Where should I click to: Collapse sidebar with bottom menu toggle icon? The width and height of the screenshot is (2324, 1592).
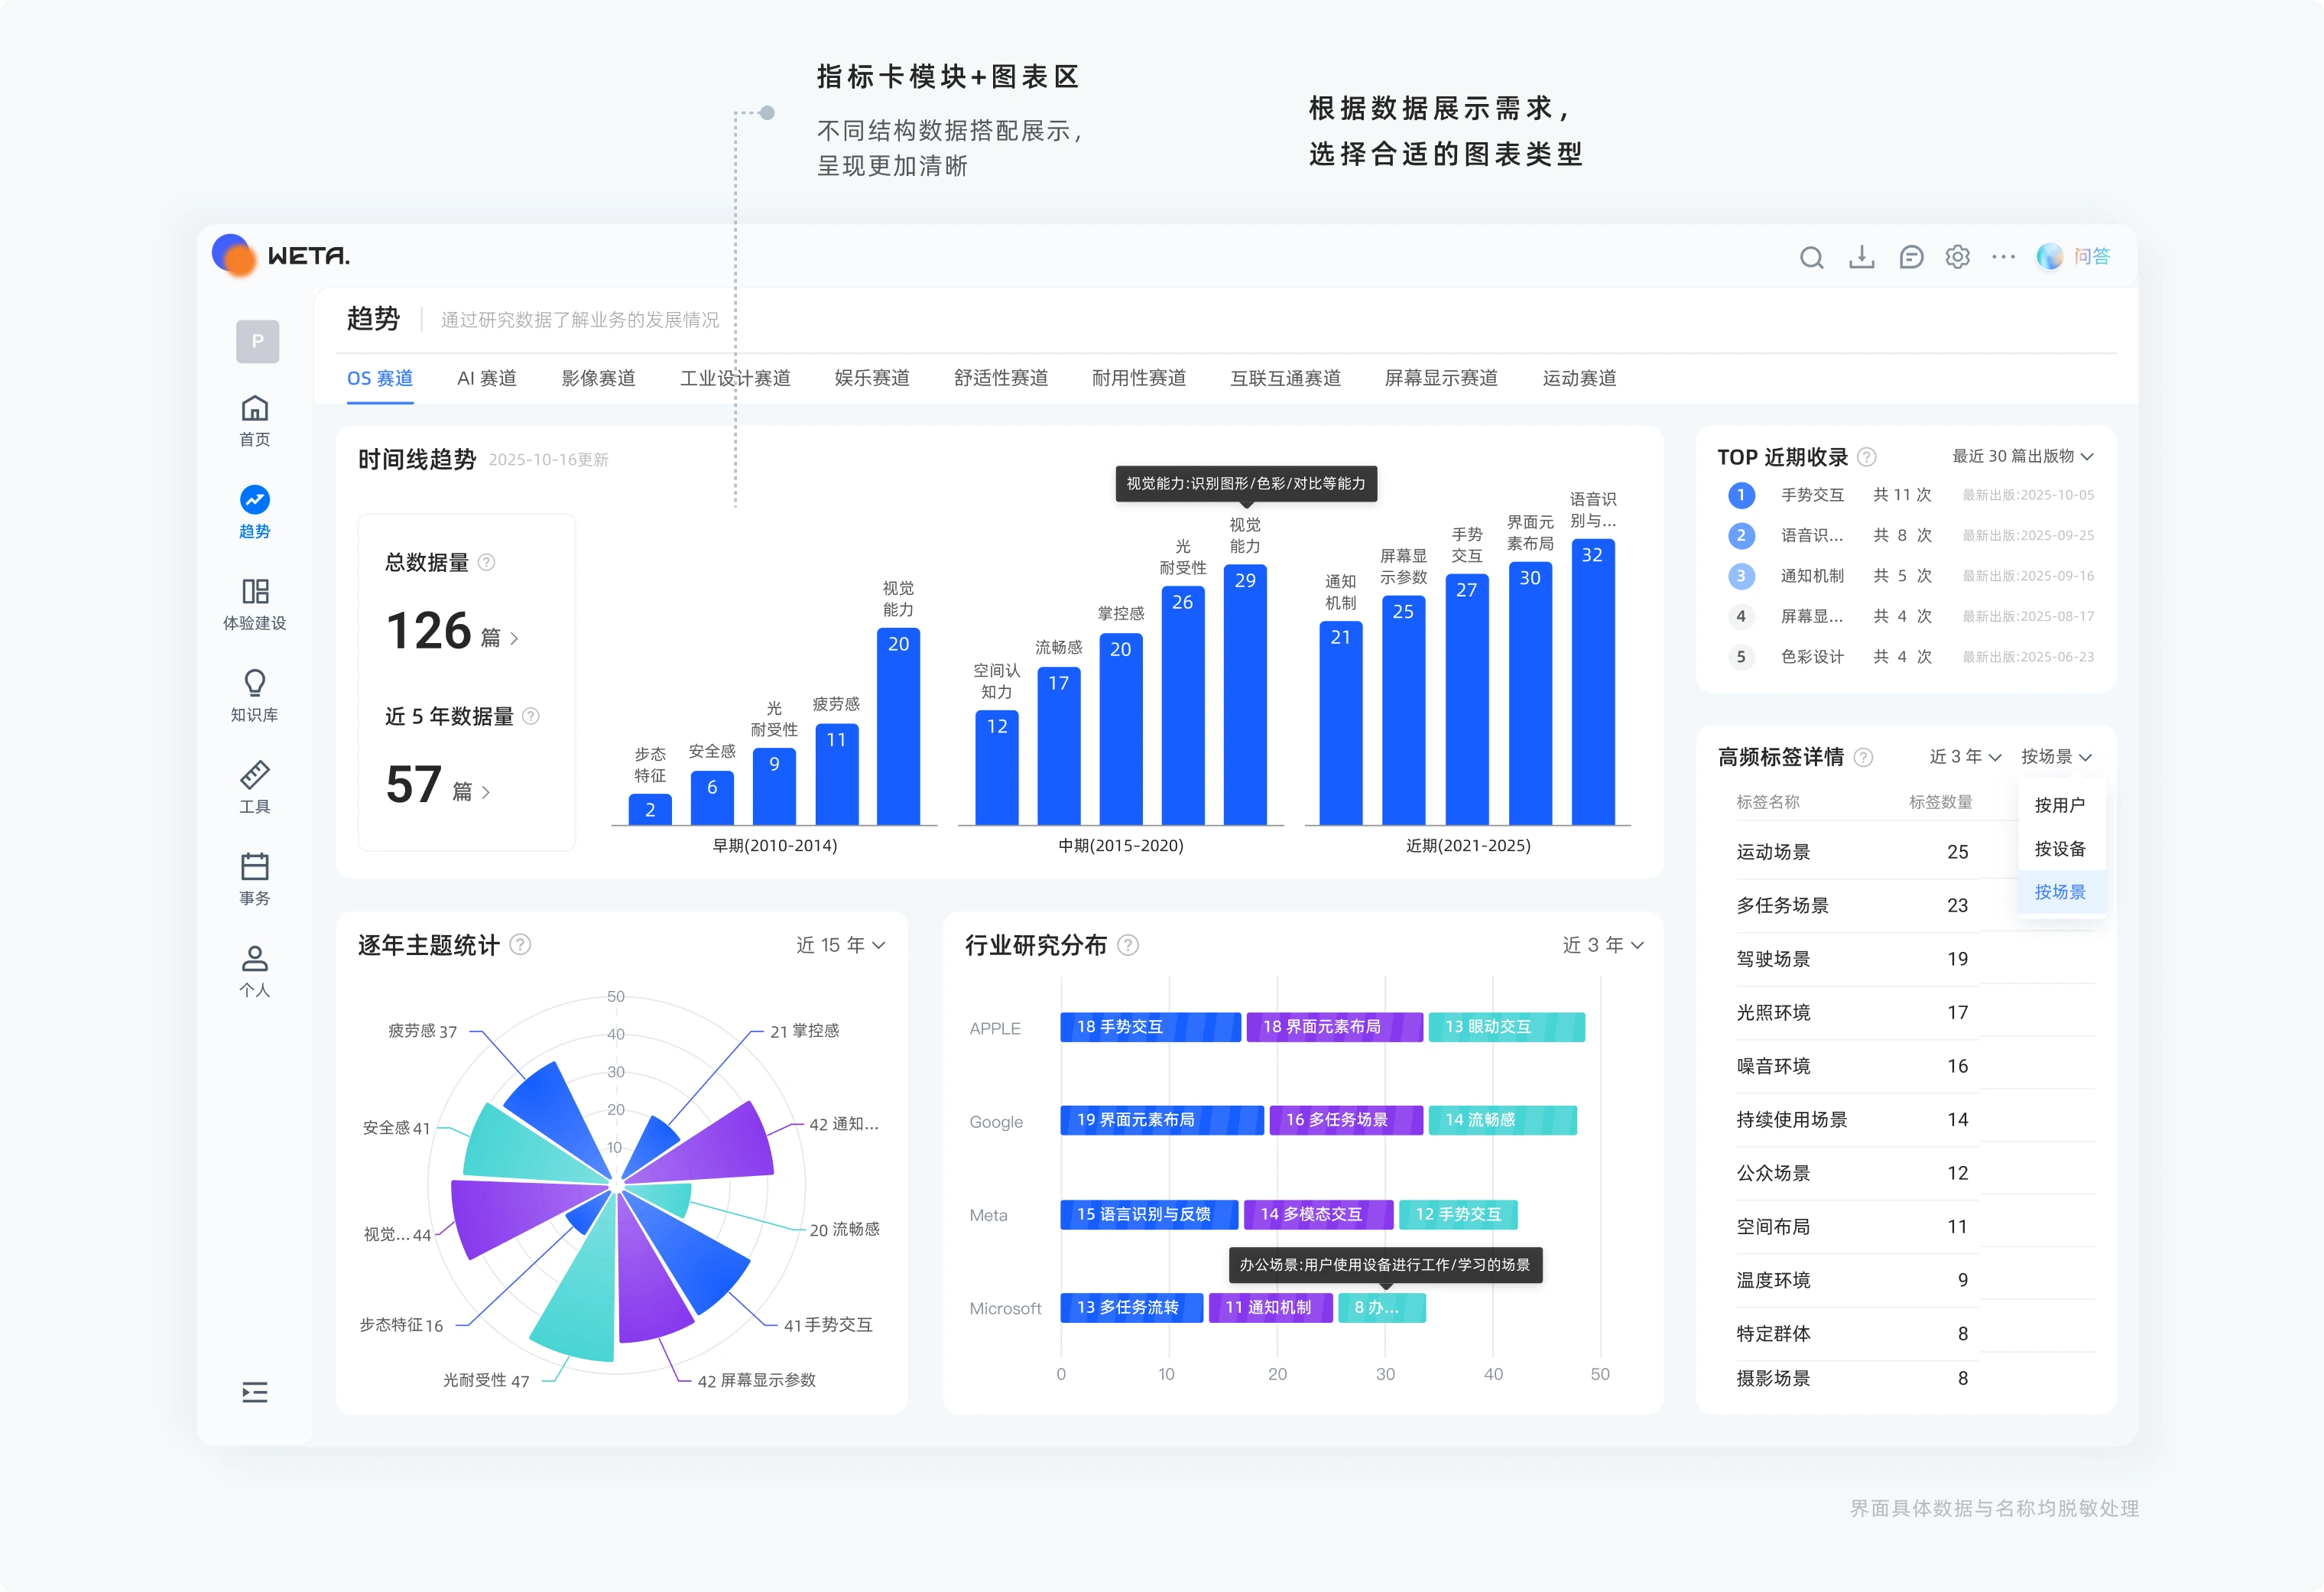pos(255,1392)
